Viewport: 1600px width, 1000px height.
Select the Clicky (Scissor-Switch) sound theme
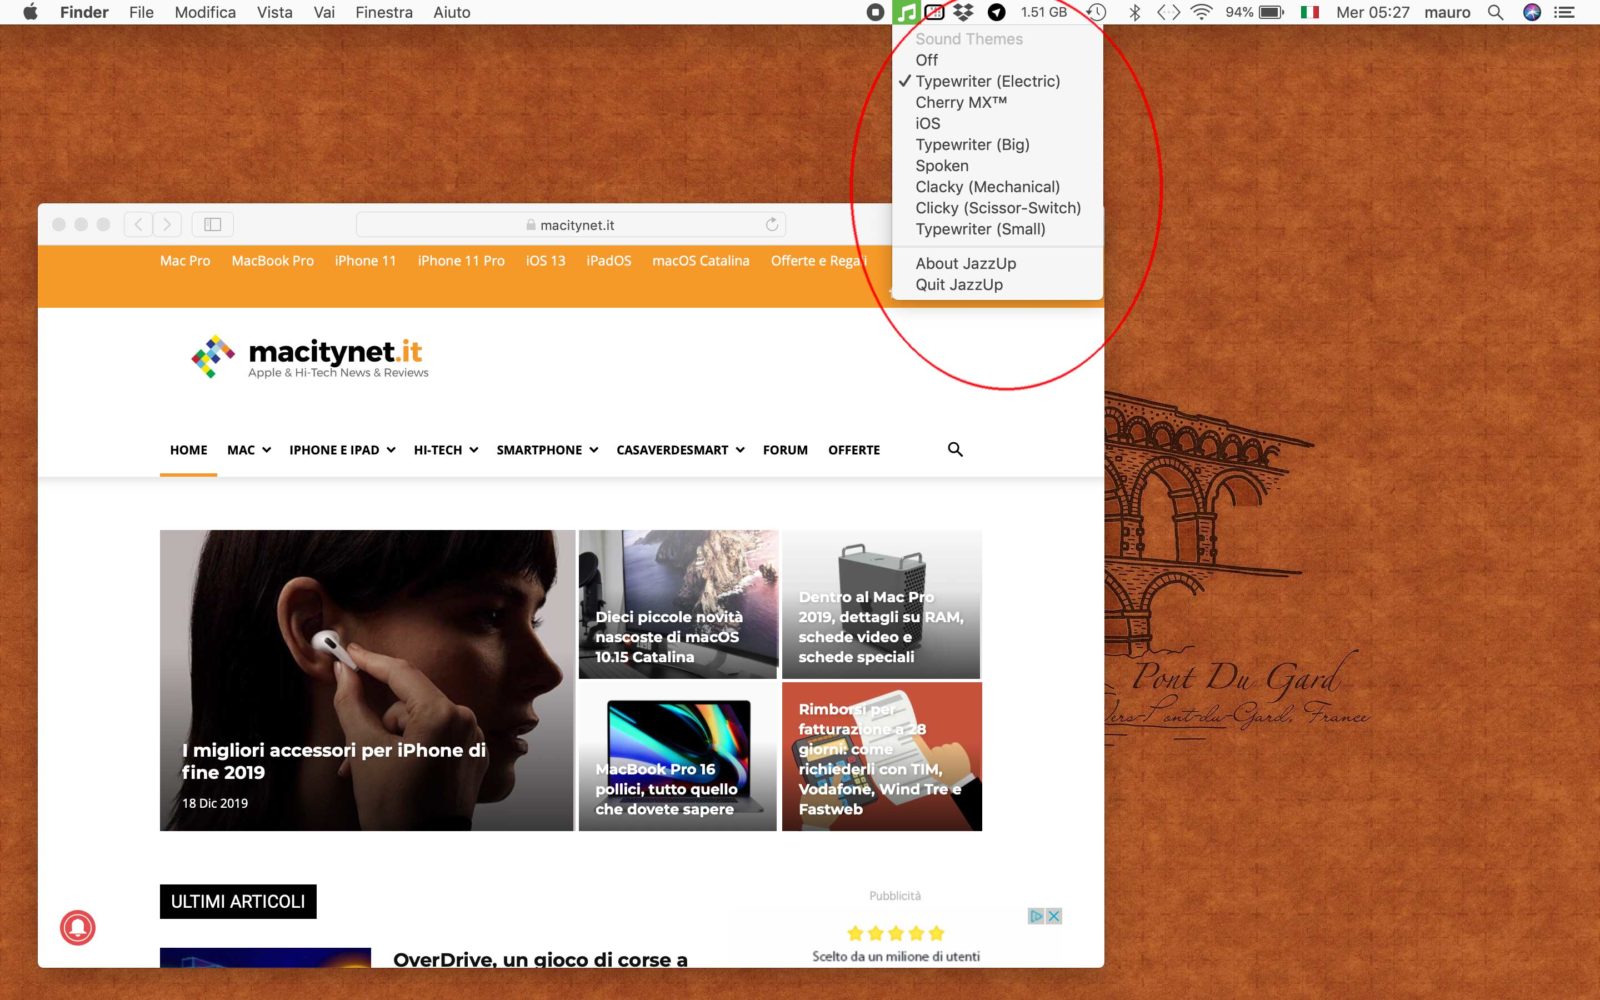click(997, 207)
